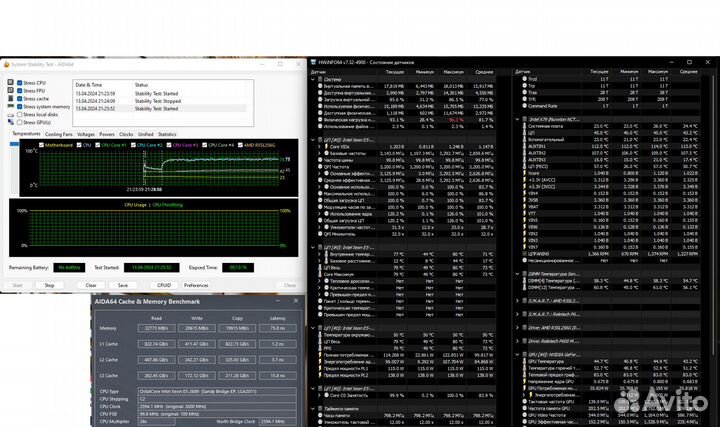Click the Clear button
The image size is (720, 427).
(91, 285)
